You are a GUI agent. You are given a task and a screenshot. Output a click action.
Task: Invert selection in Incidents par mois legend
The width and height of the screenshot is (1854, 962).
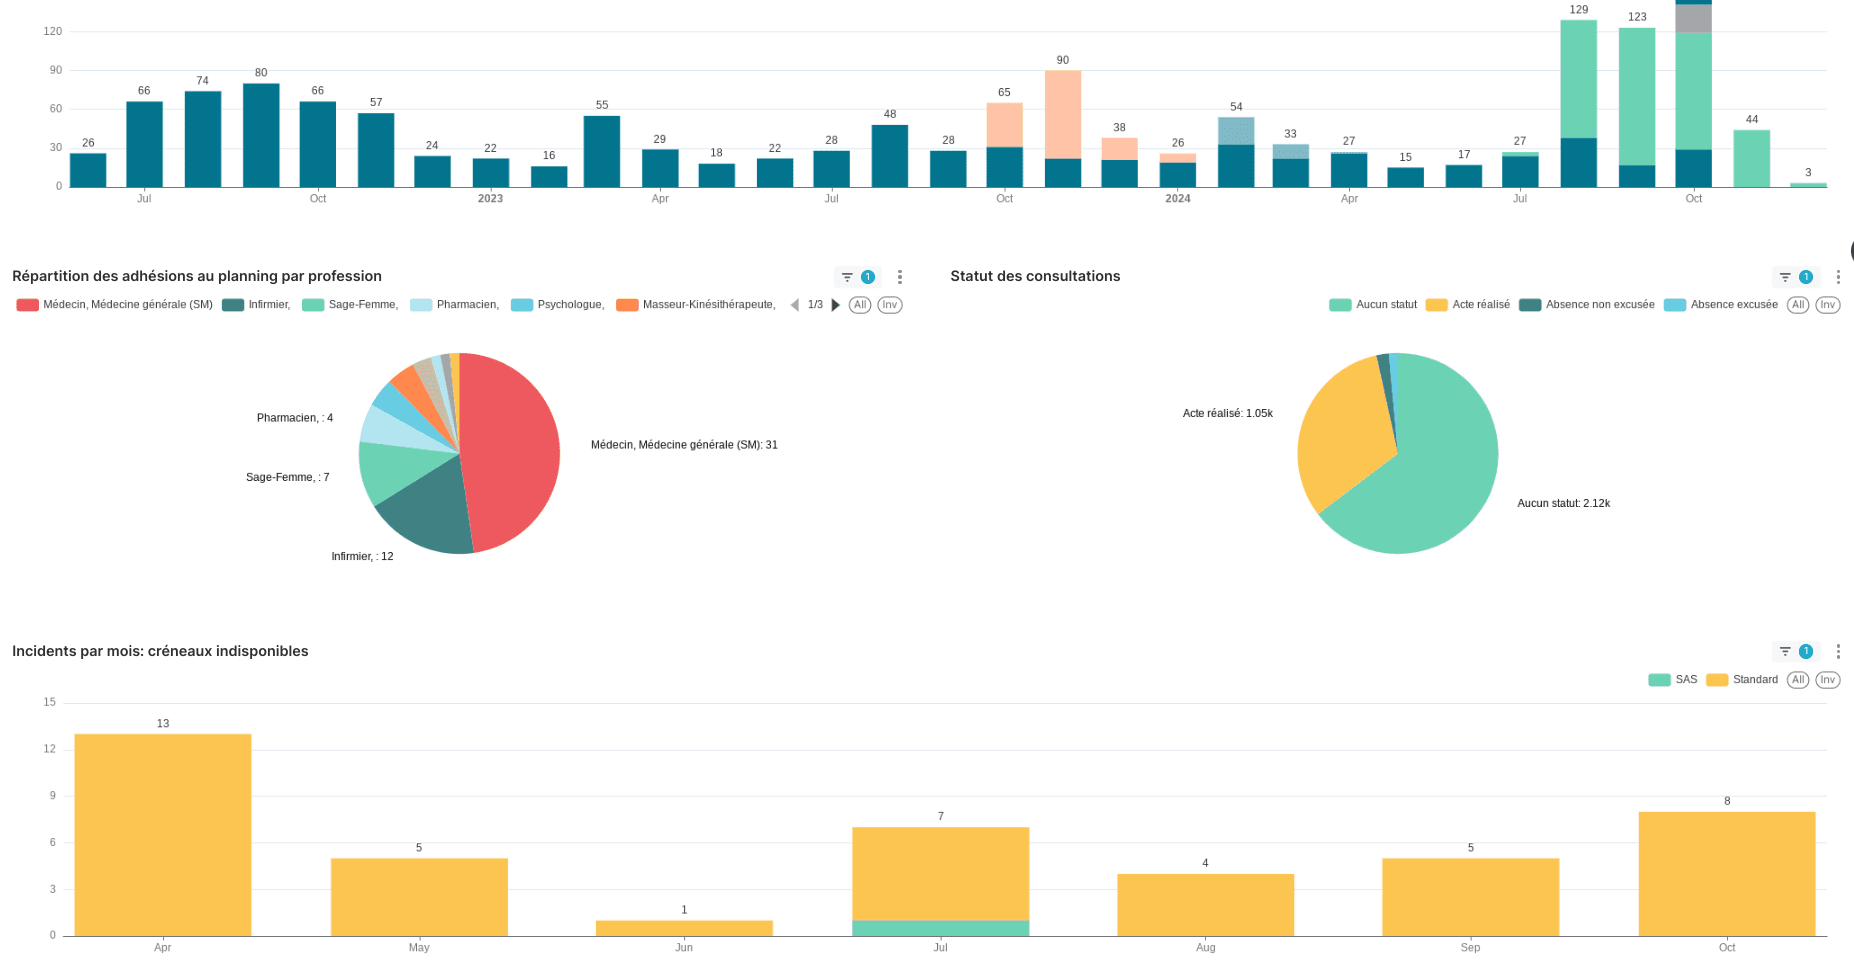tap(1828, 680)
